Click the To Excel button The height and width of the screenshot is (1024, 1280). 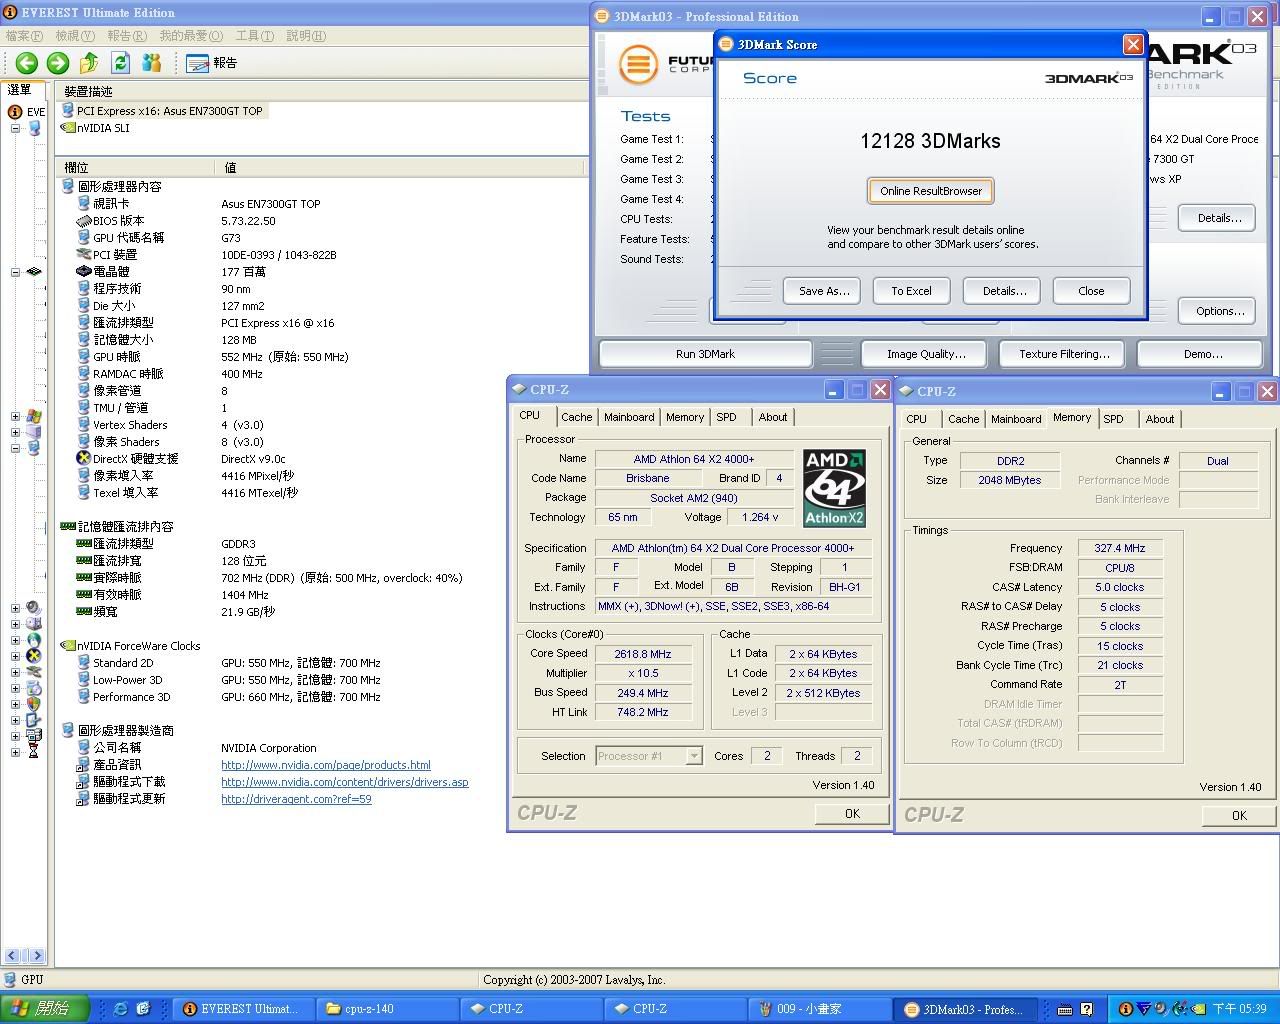click(x=911, y=291)
